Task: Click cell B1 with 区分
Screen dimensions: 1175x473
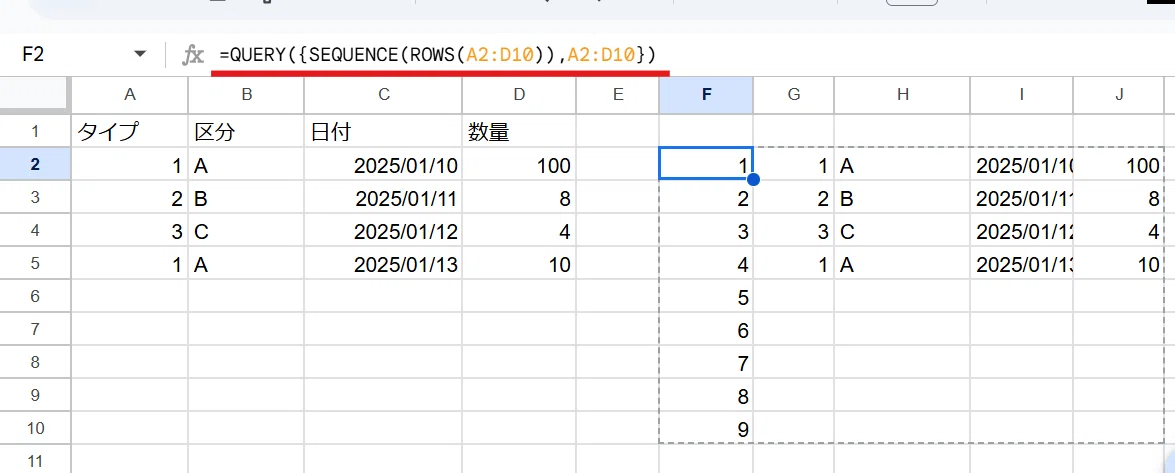Action: [246, 132]
